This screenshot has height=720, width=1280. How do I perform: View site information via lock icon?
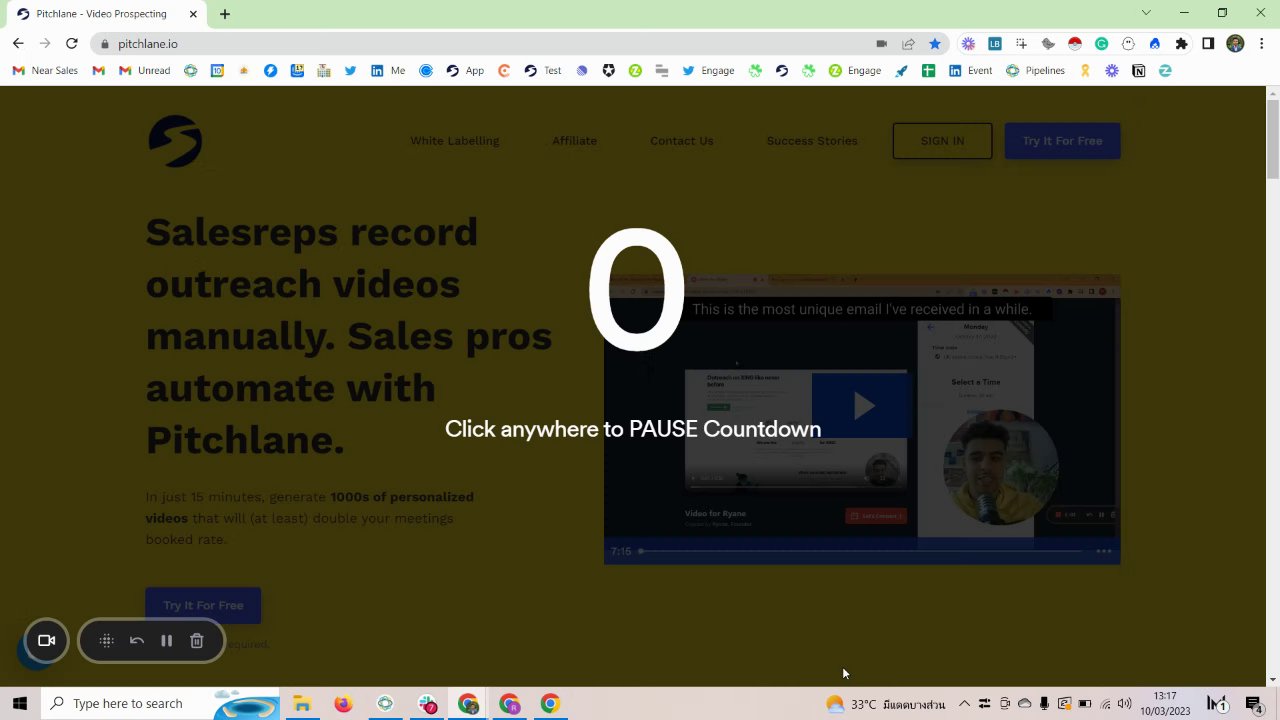104,44
